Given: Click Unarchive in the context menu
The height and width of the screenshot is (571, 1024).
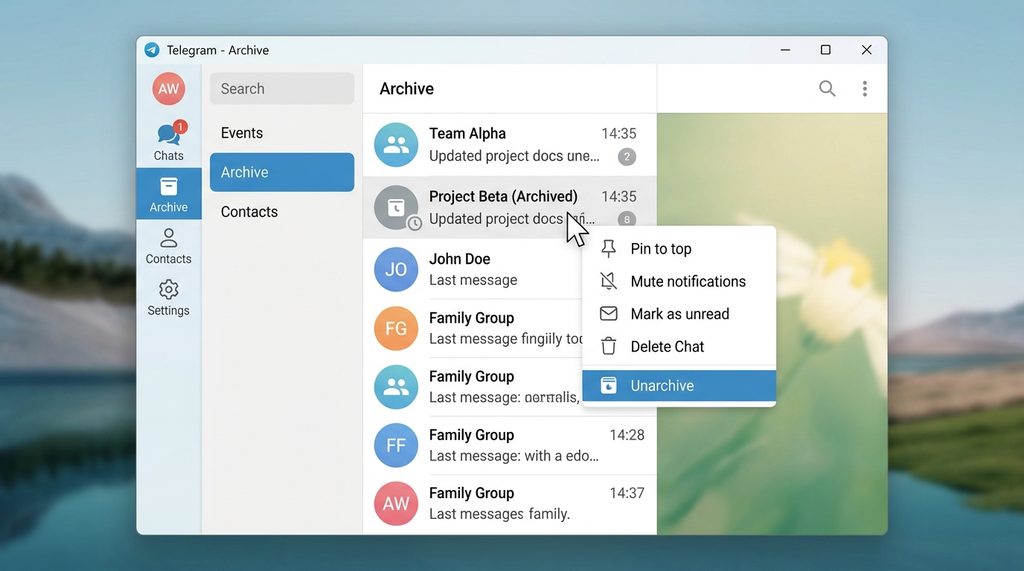Looking at the screenshot, I should click(661, 386).
